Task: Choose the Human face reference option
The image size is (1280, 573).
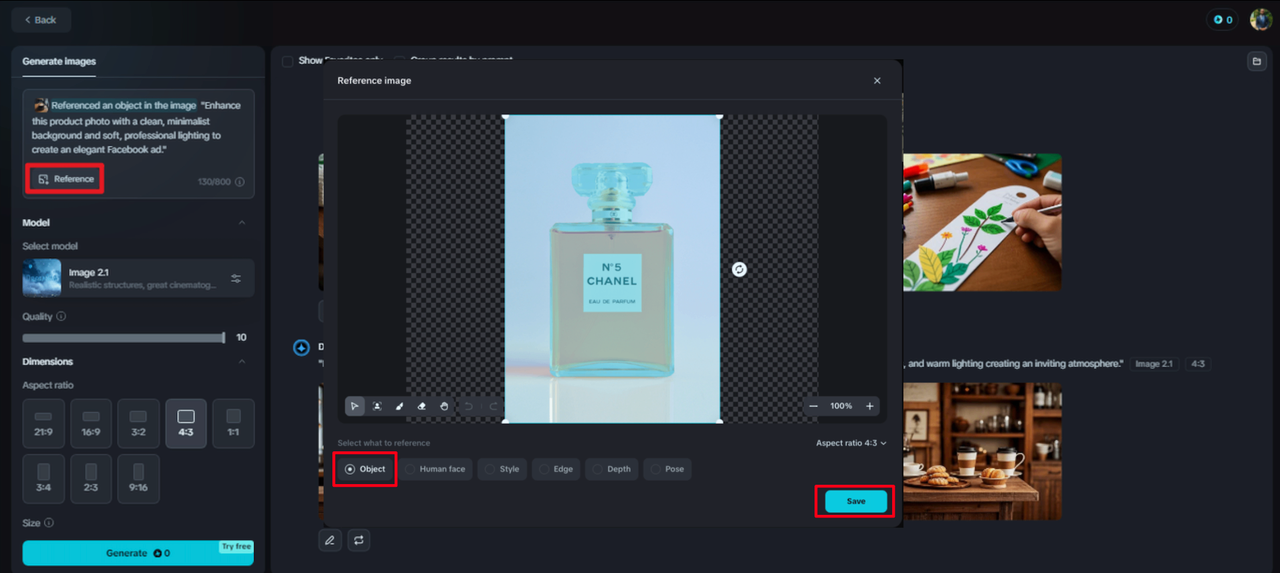Action: tap(435, 469)
